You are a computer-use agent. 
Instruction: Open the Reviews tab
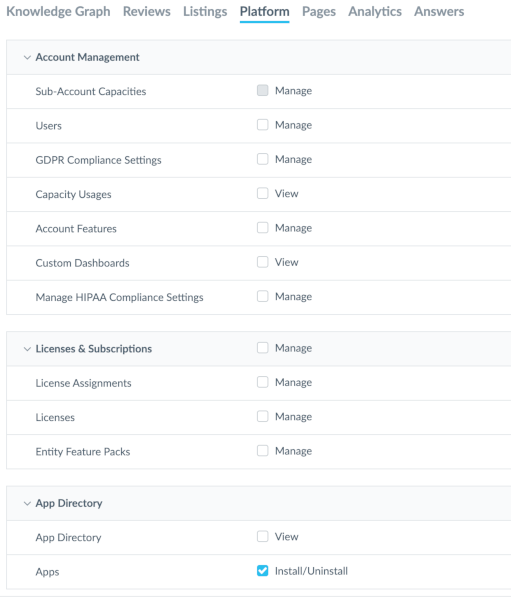(147, 11)
